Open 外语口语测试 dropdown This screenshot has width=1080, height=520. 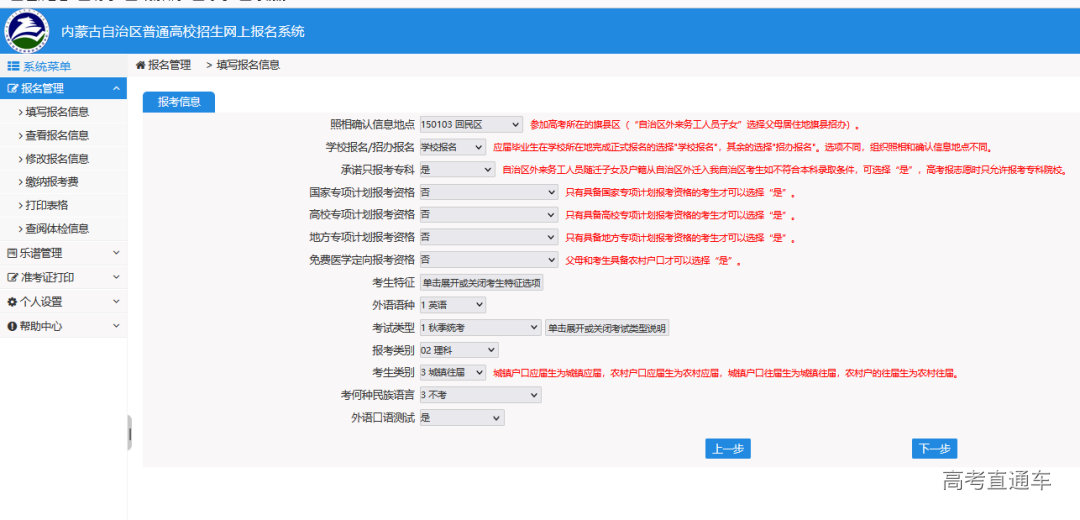pos(461,417)
